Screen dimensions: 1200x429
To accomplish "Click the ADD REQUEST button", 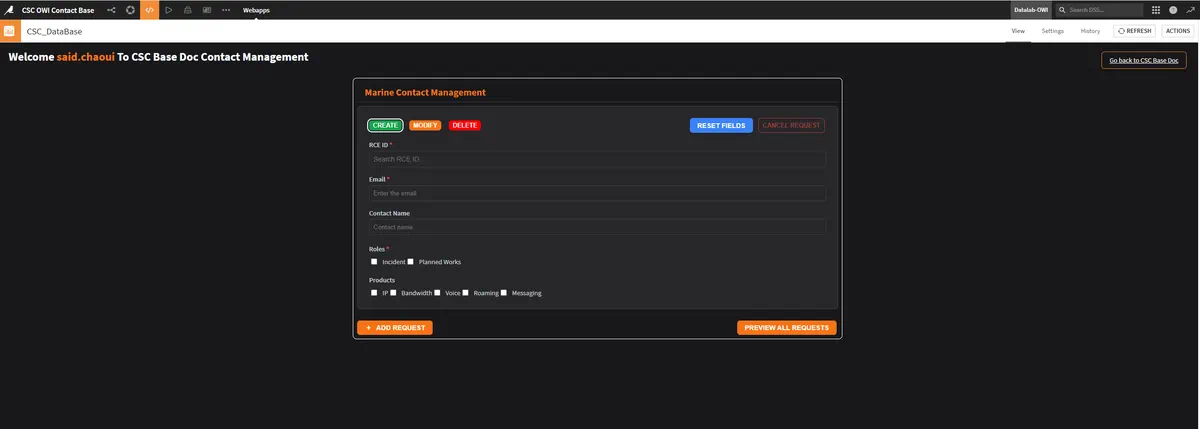I will (395, 327).
